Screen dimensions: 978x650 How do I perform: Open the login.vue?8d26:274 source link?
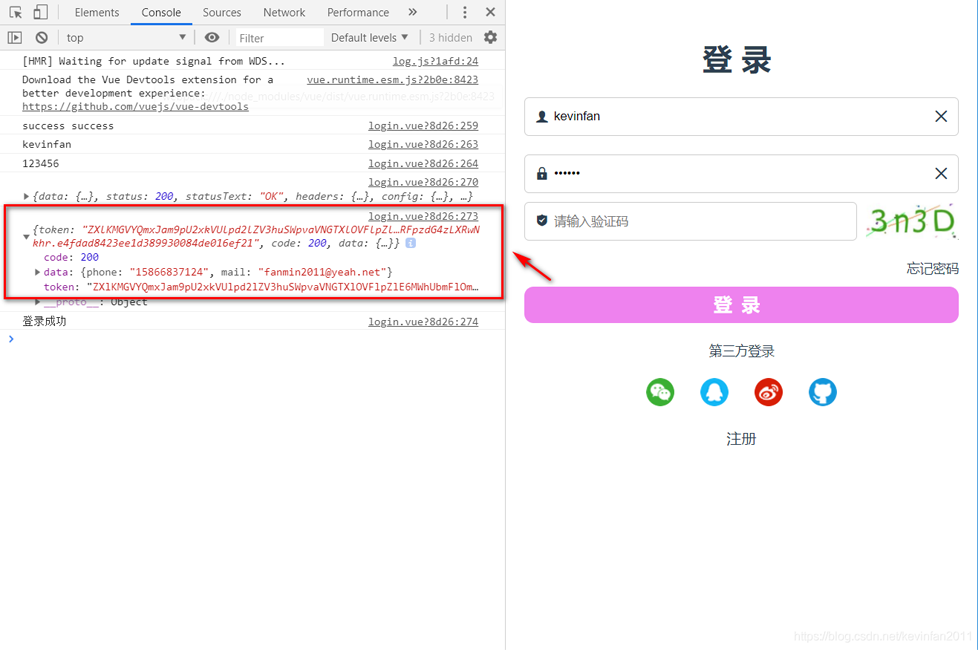coord(423,322)
